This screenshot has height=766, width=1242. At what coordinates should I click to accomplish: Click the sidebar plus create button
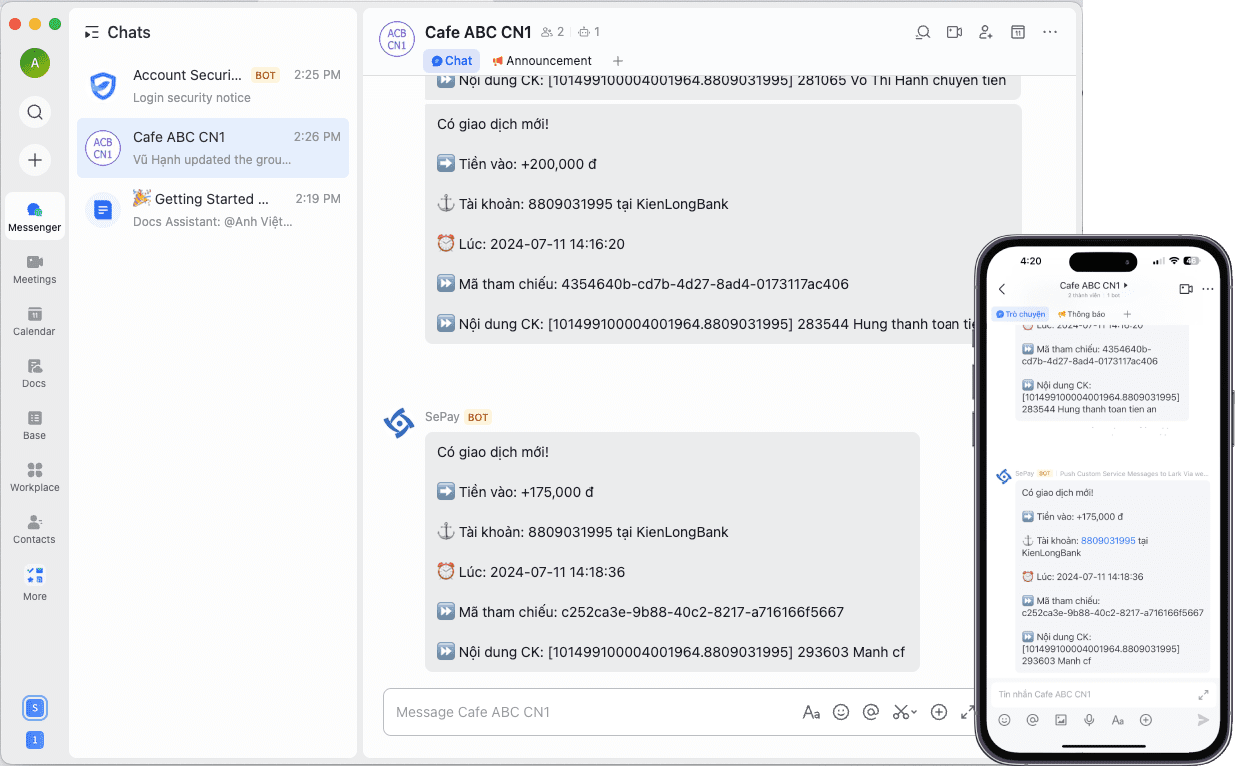tap(35, 160)
